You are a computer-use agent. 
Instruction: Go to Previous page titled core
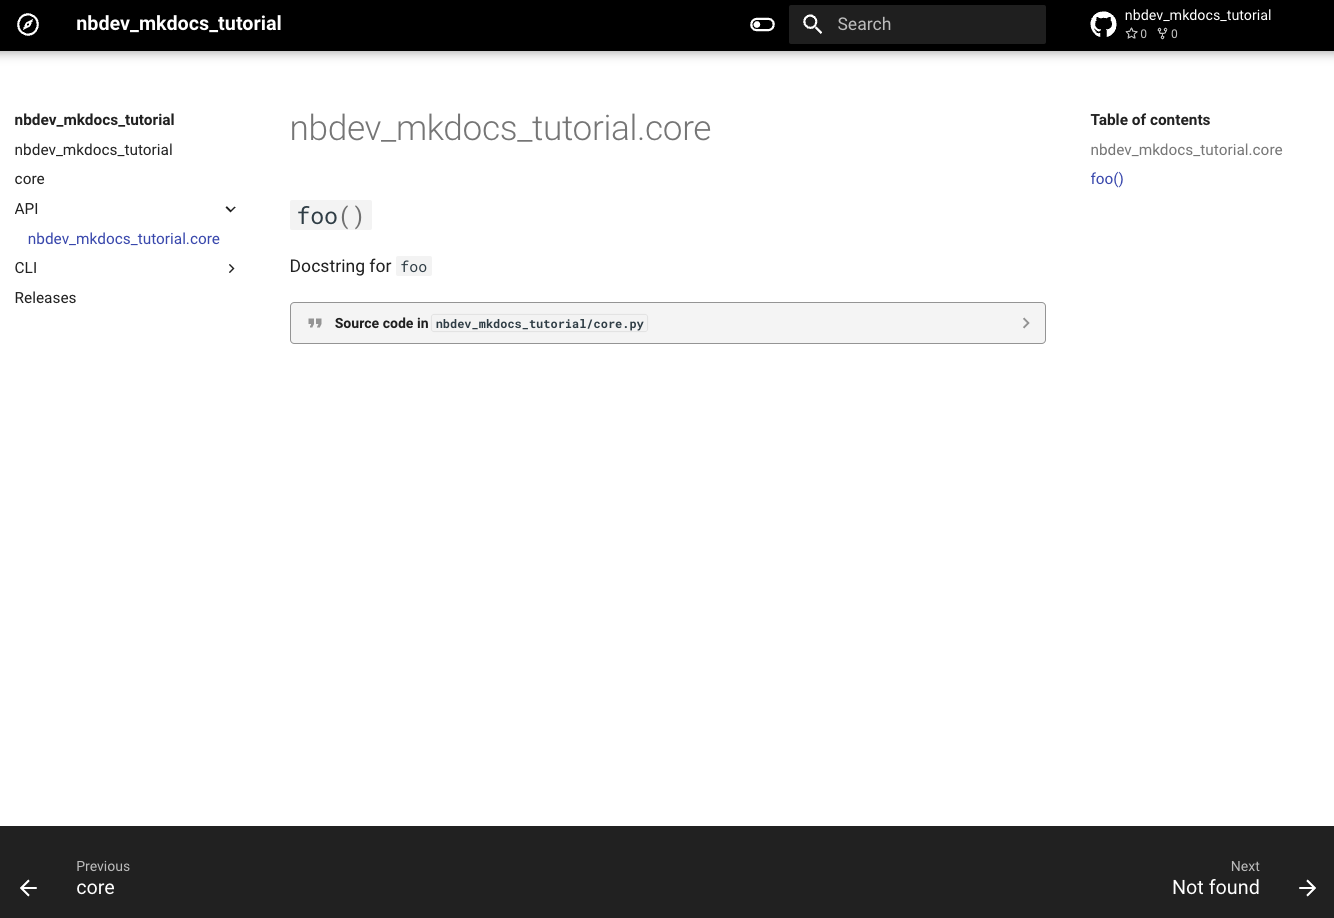[96, 887]
